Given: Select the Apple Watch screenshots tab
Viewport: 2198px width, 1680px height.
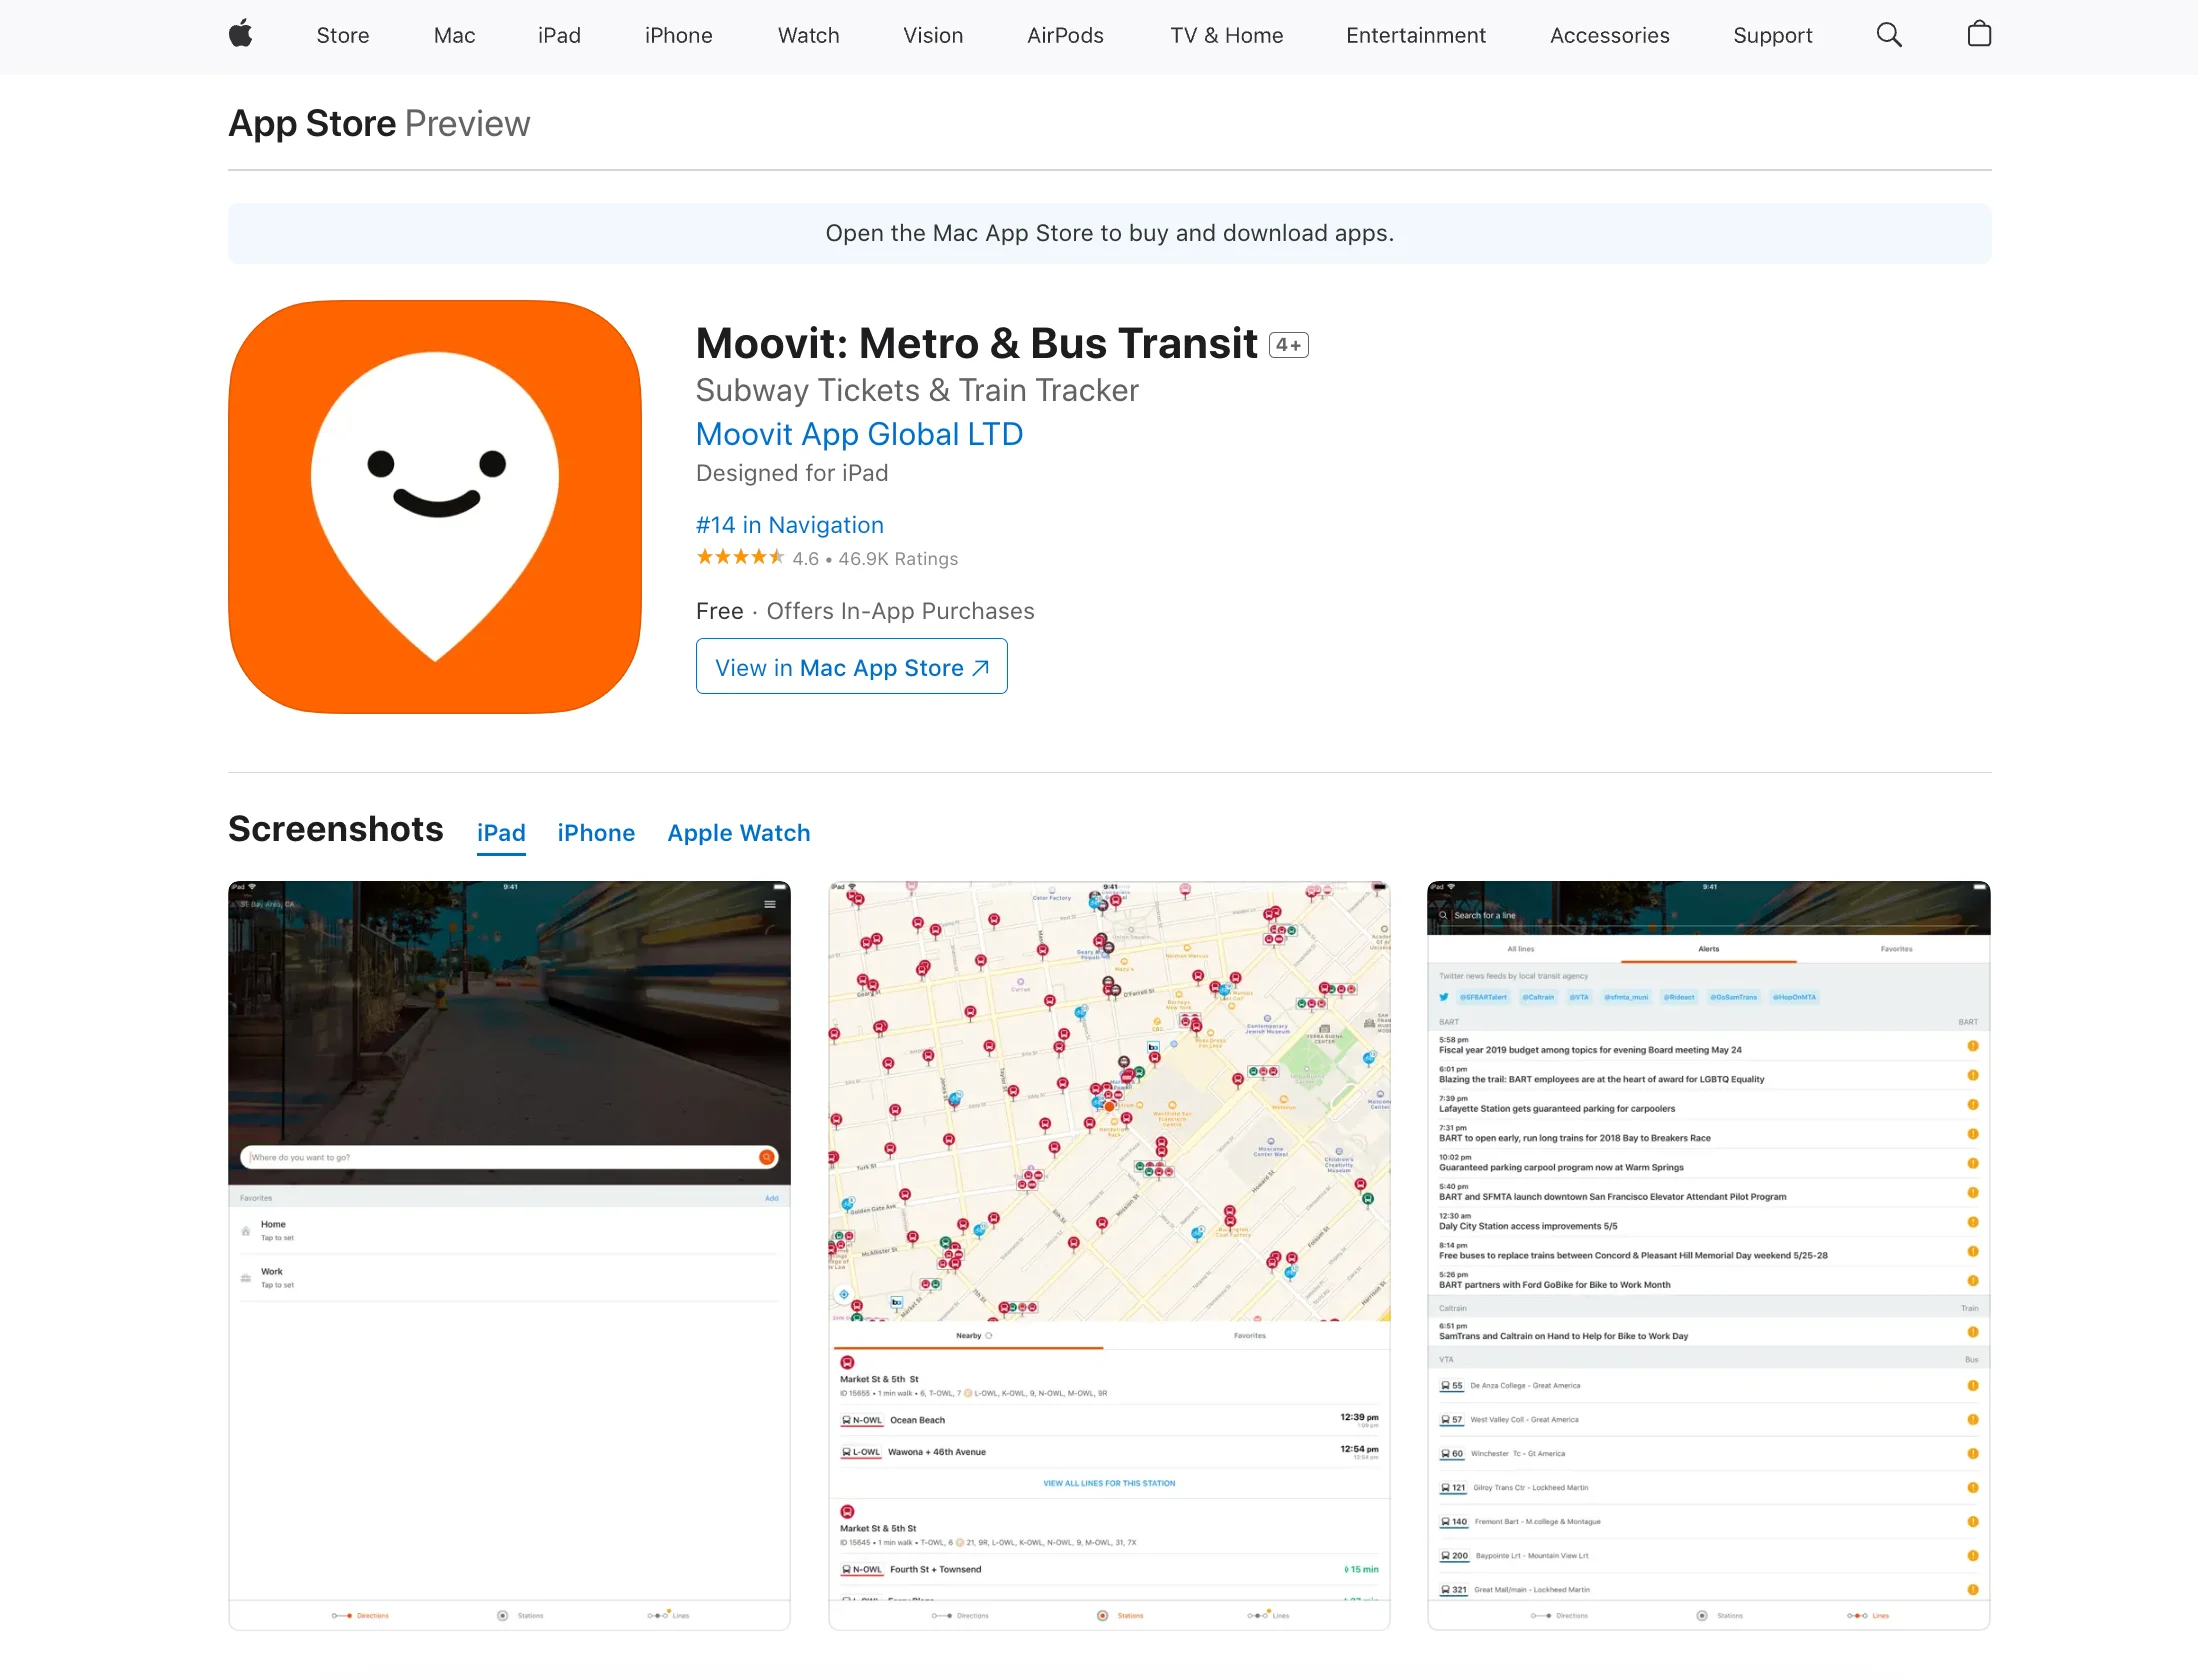Looking at the screenshot, I should pyautogui.click(x=739, y=833).
